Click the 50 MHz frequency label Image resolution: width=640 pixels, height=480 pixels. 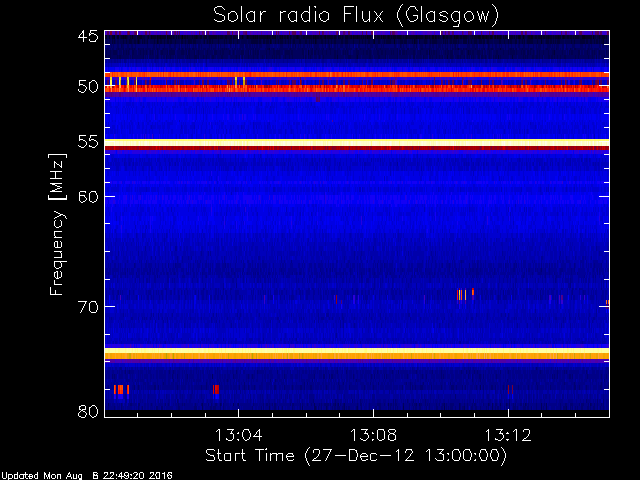[88, 87]
